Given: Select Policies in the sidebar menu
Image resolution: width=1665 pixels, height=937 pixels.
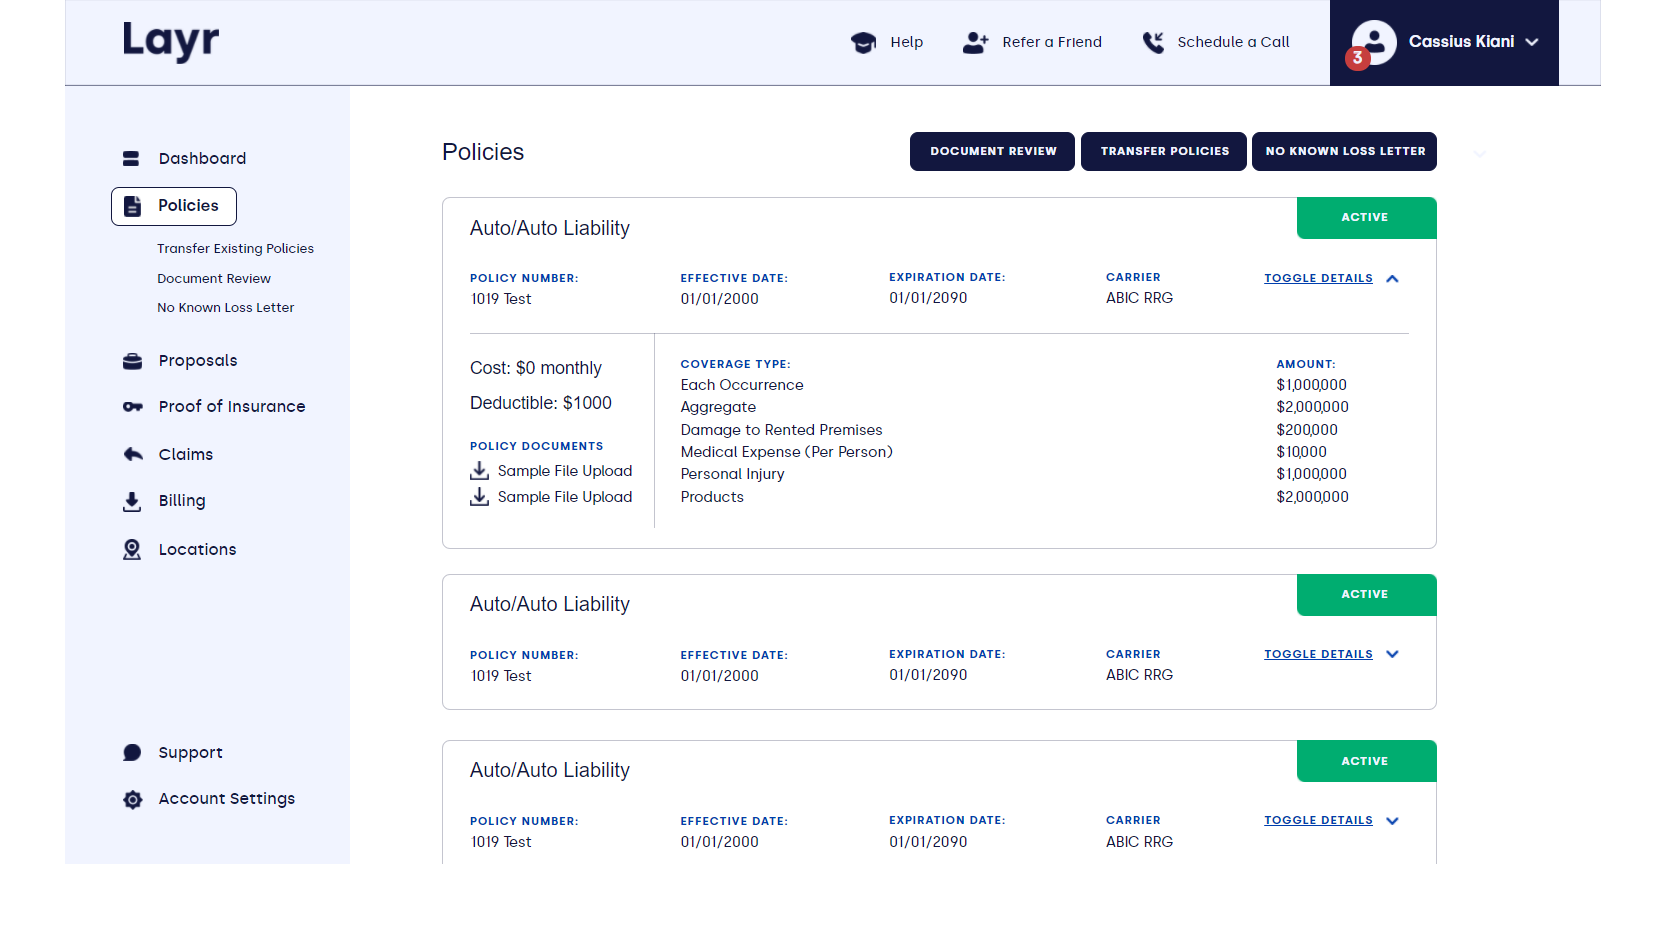Looking at the screenshot, I should (188, 205).
